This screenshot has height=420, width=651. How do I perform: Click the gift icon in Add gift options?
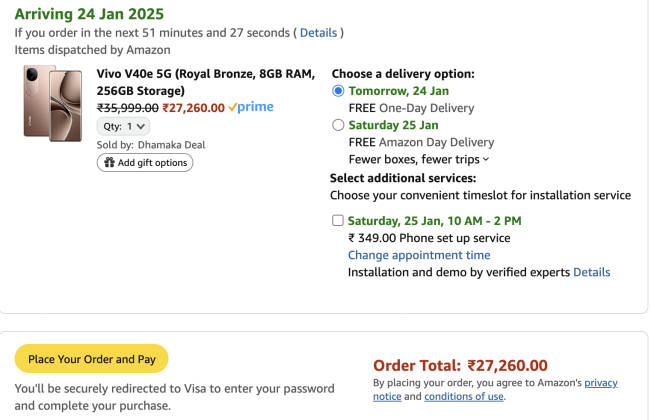pos(108,163)
